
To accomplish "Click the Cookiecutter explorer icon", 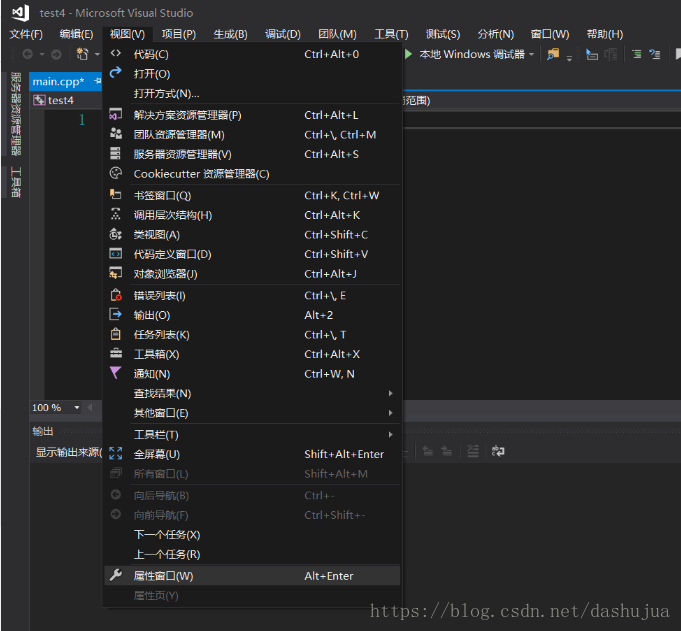I will 116,173.
